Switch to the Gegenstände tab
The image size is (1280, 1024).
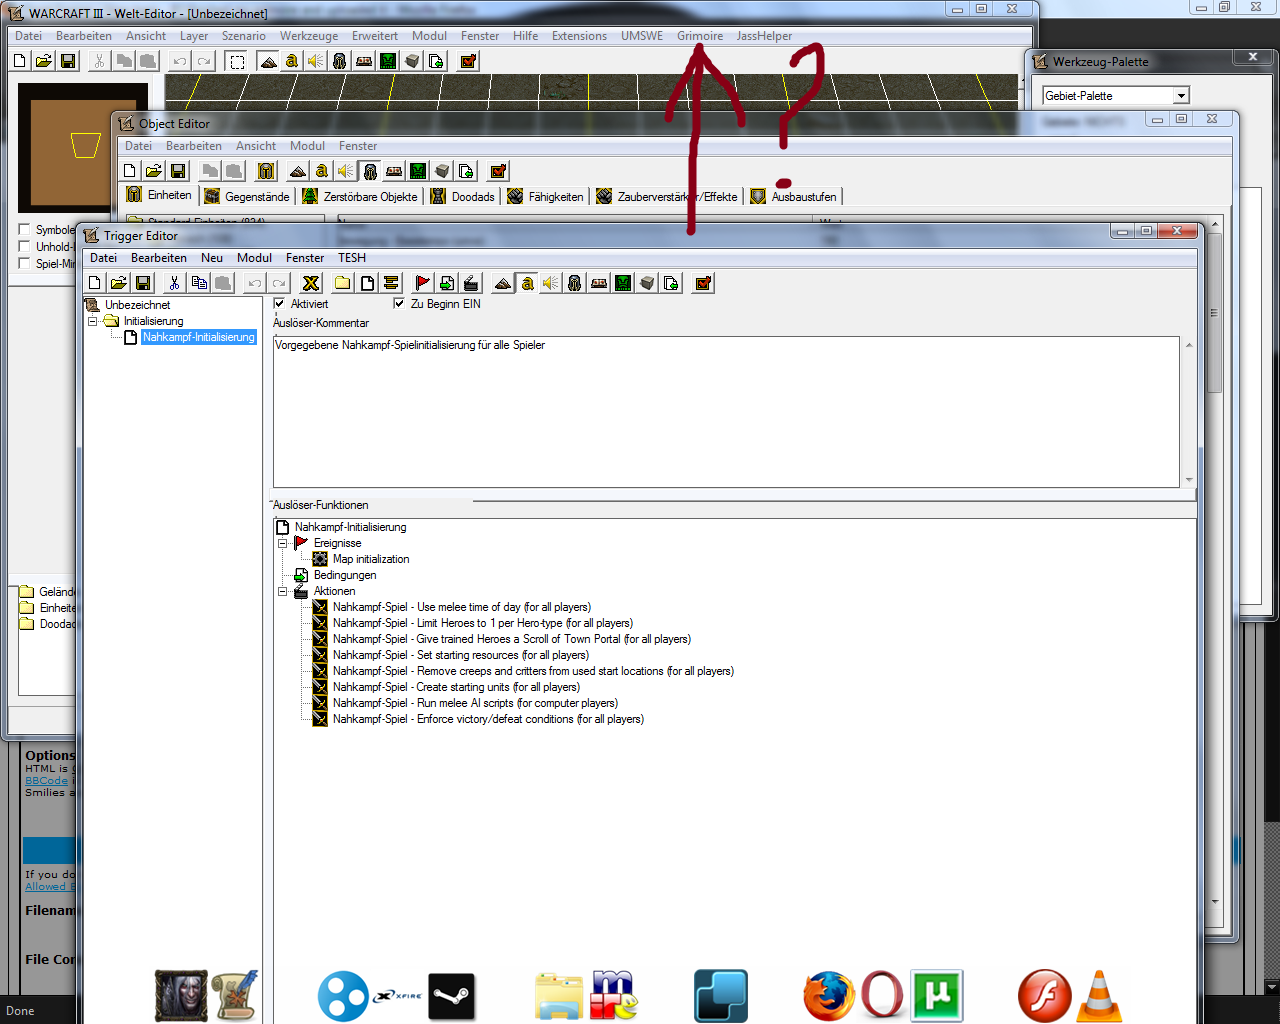point(247,196)
